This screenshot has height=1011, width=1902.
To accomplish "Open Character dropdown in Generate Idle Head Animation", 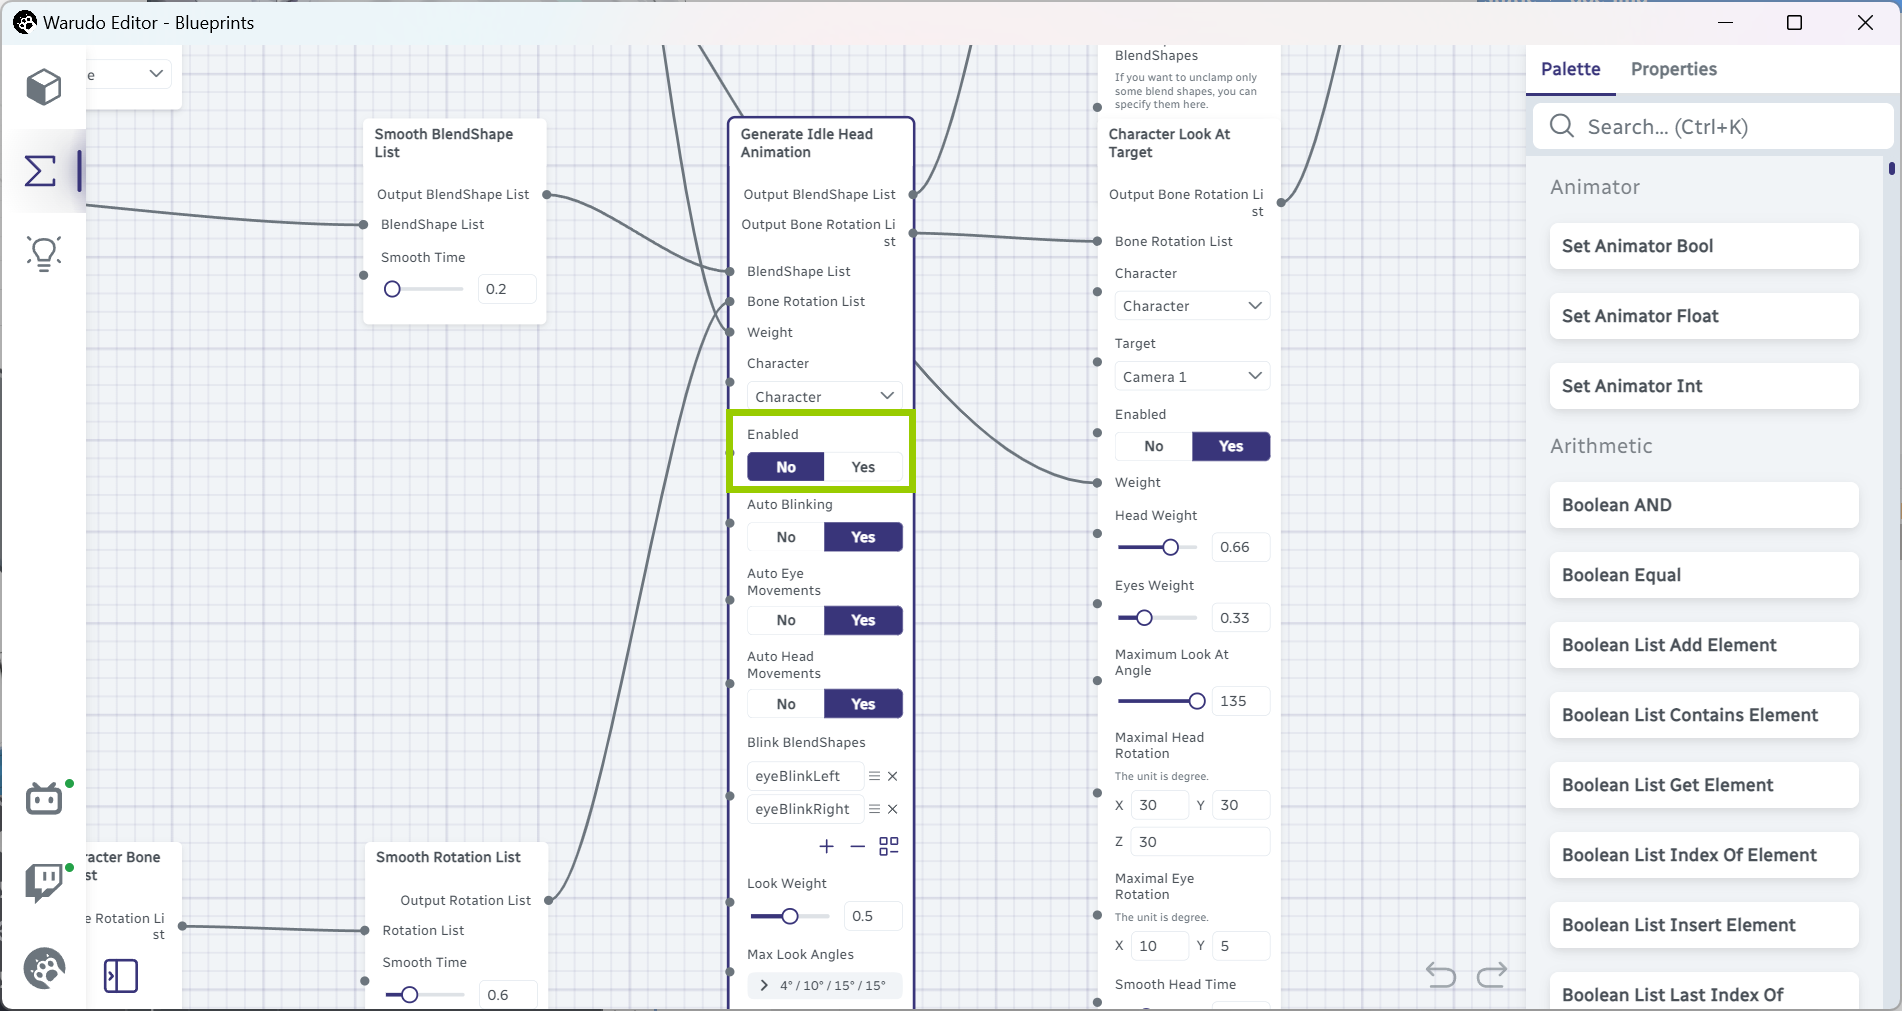I will [x=825, y=396].
